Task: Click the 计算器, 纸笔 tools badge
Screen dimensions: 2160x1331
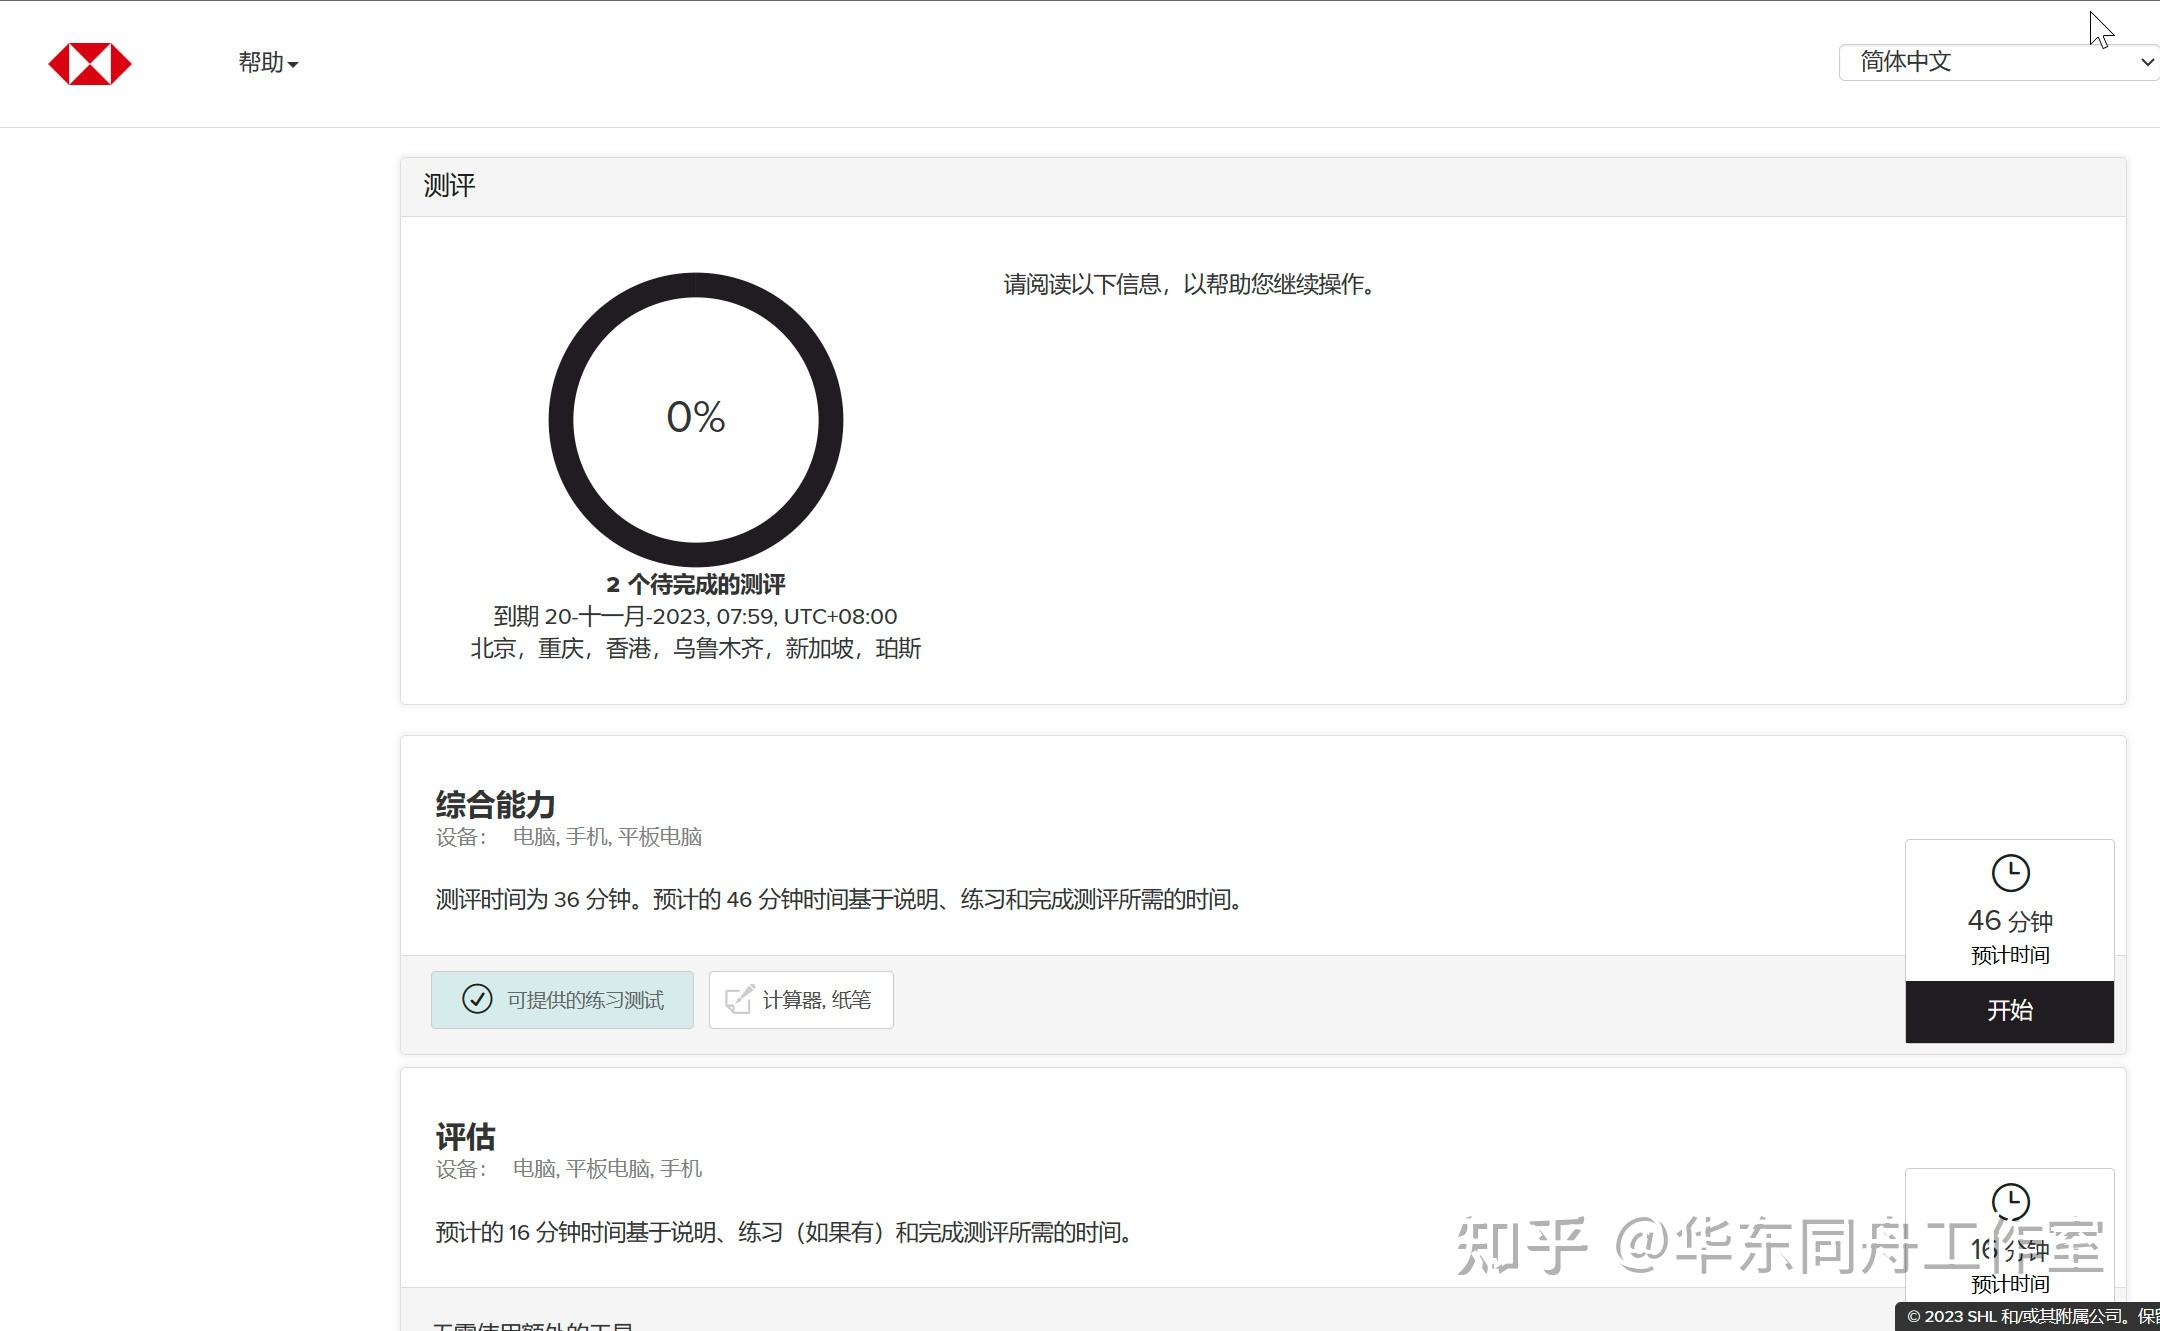Action: [x=800, y=999]
